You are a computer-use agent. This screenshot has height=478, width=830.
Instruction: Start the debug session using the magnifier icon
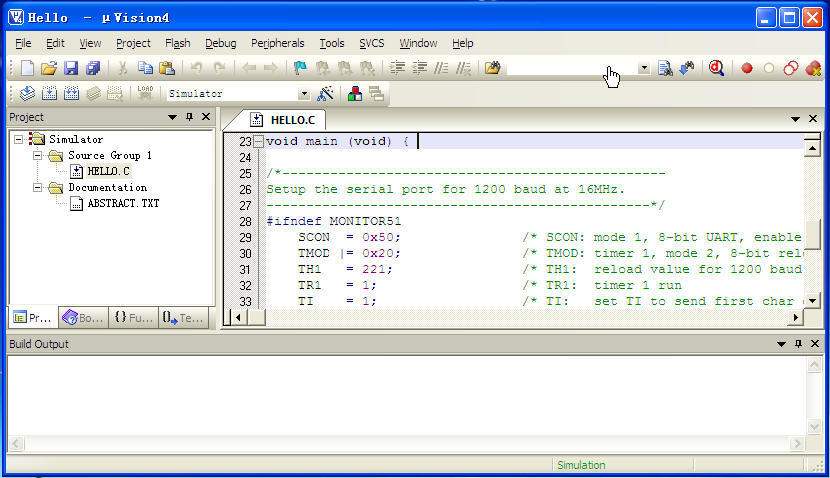[x=716, y=68]
